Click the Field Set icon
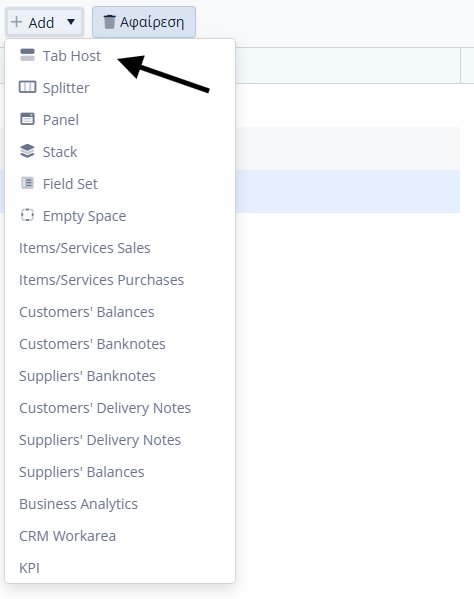Image resolution: width=474 pixels, height=599 pixels. tap(27, 183)
